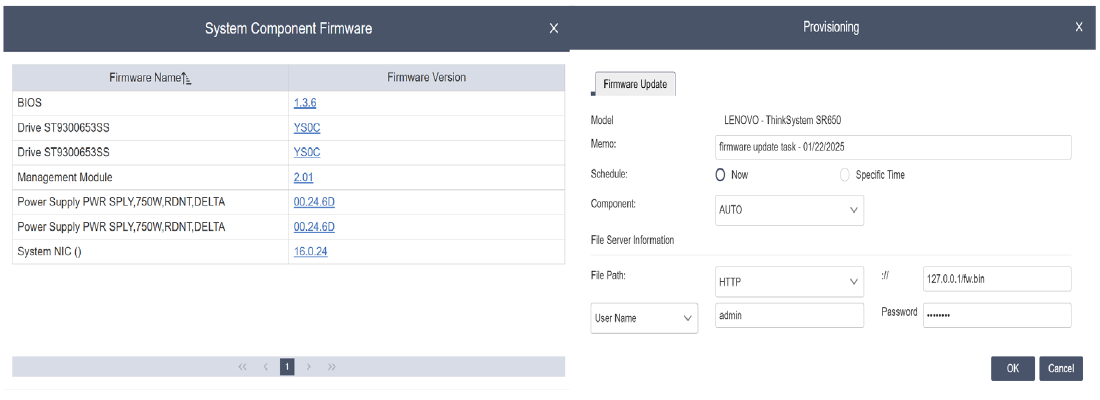The height and width of the screenshot is (400, 1100).
Task: Close the System Component Firmware dialog
Action: [x=554, y=28]
